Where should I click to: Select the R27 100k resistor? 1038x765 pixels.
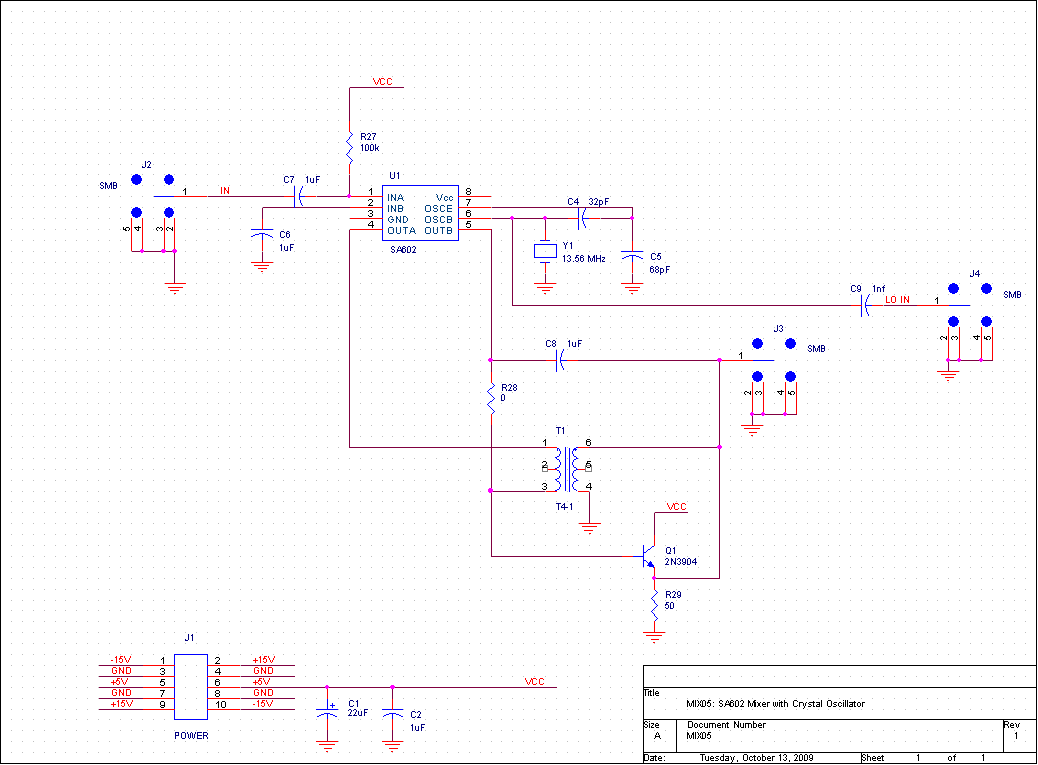[349, 145]
